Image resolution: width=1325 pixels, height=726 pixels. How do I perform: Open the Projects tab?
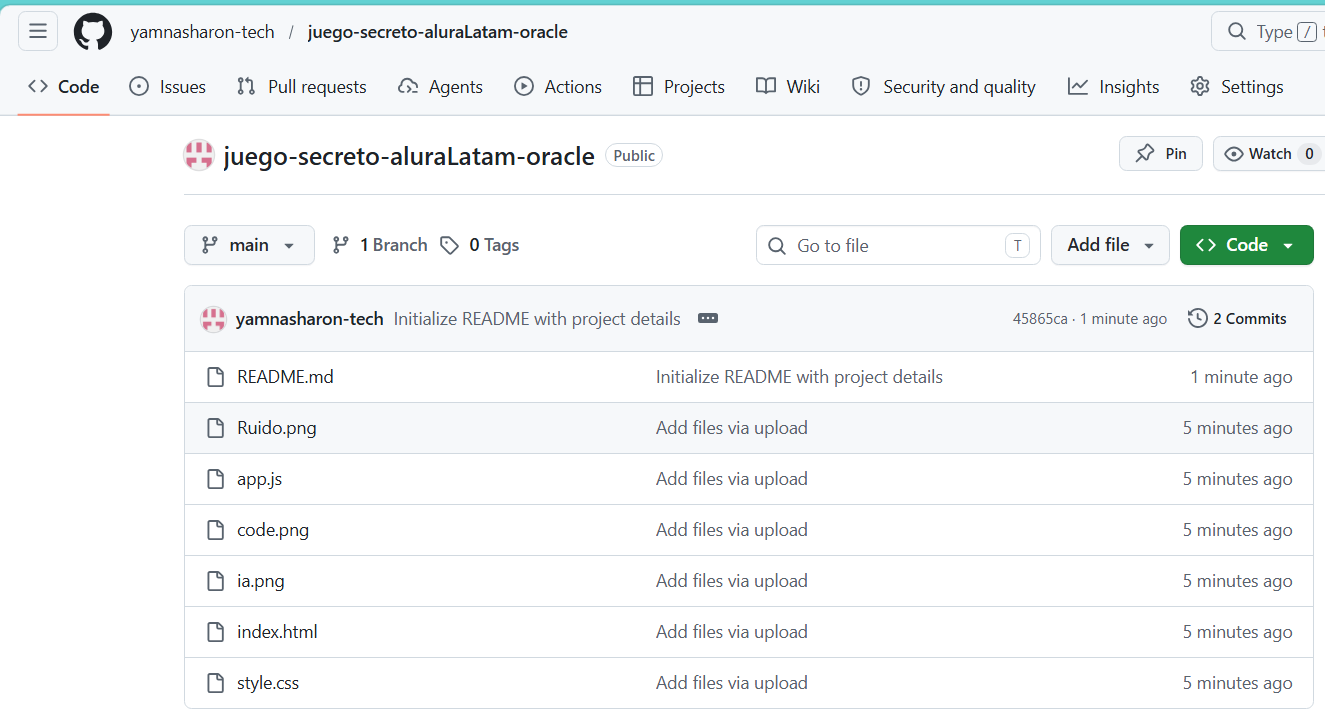pos(679,87)
